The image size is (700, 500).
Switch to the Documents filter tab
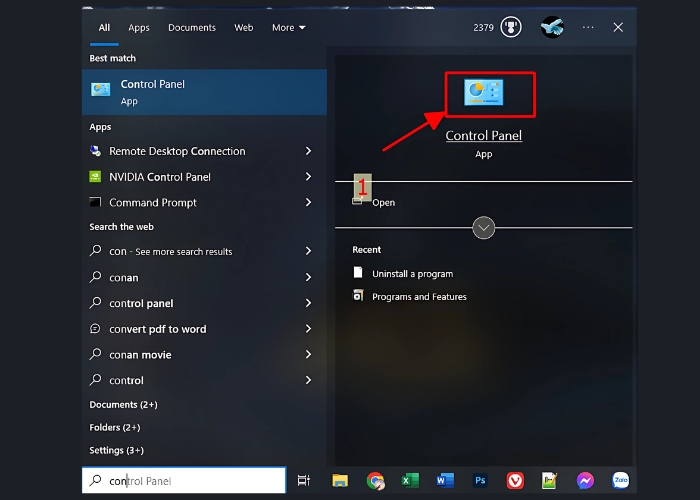click(191, 28)
